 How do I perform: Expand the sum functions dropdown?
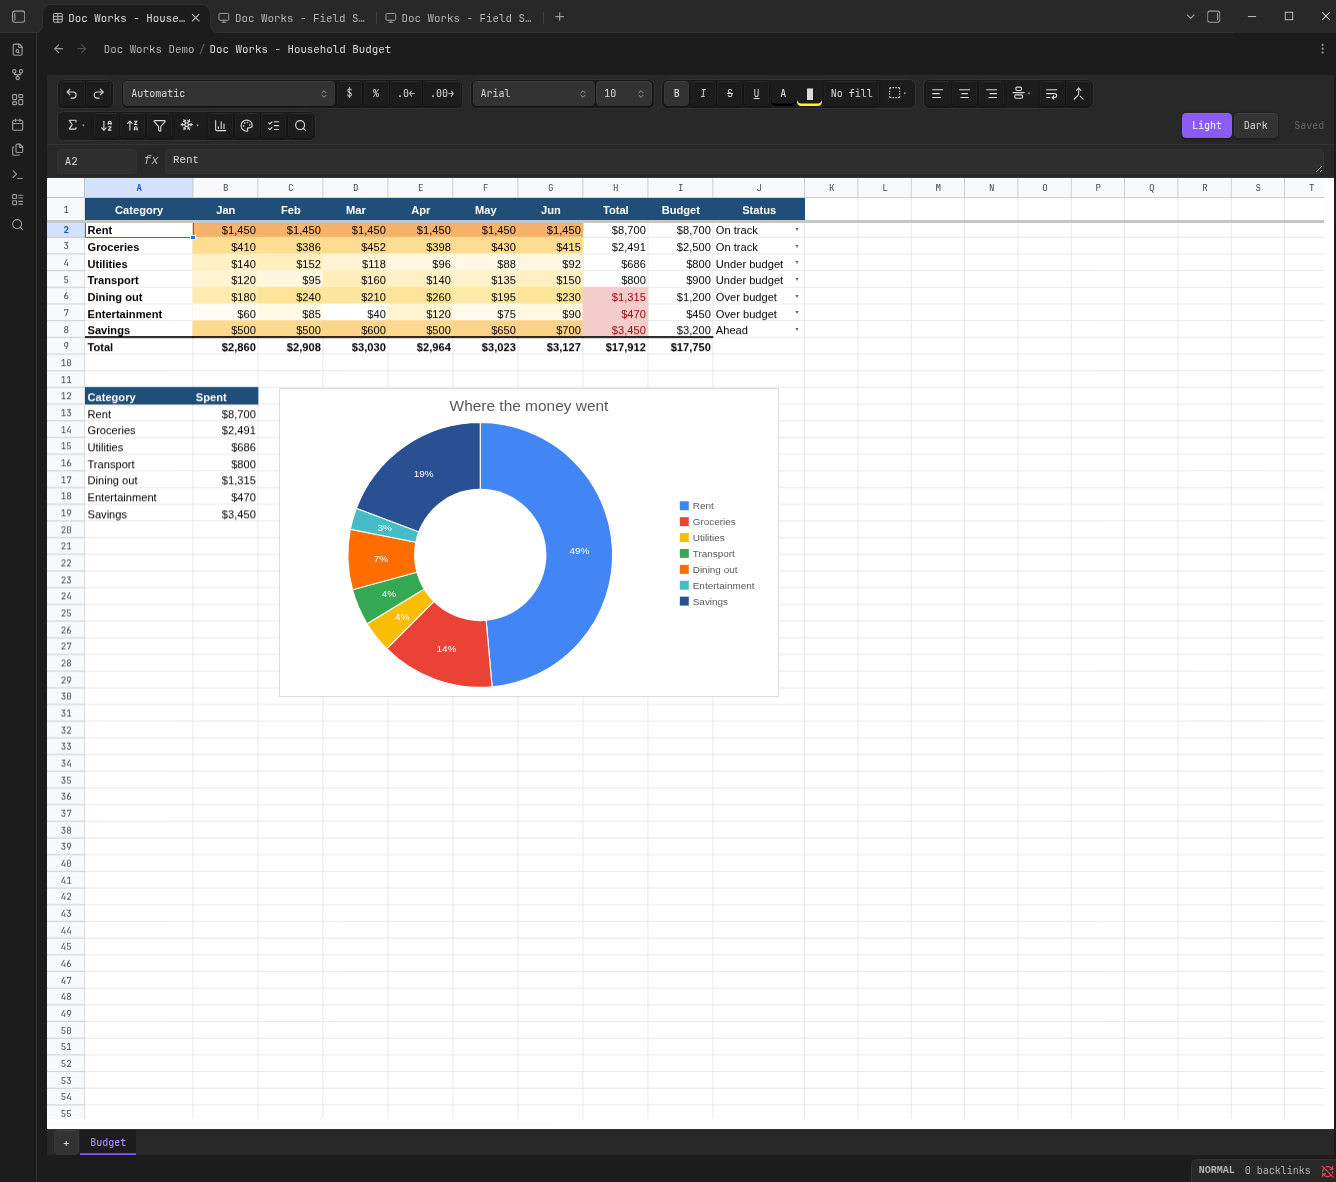76,126
